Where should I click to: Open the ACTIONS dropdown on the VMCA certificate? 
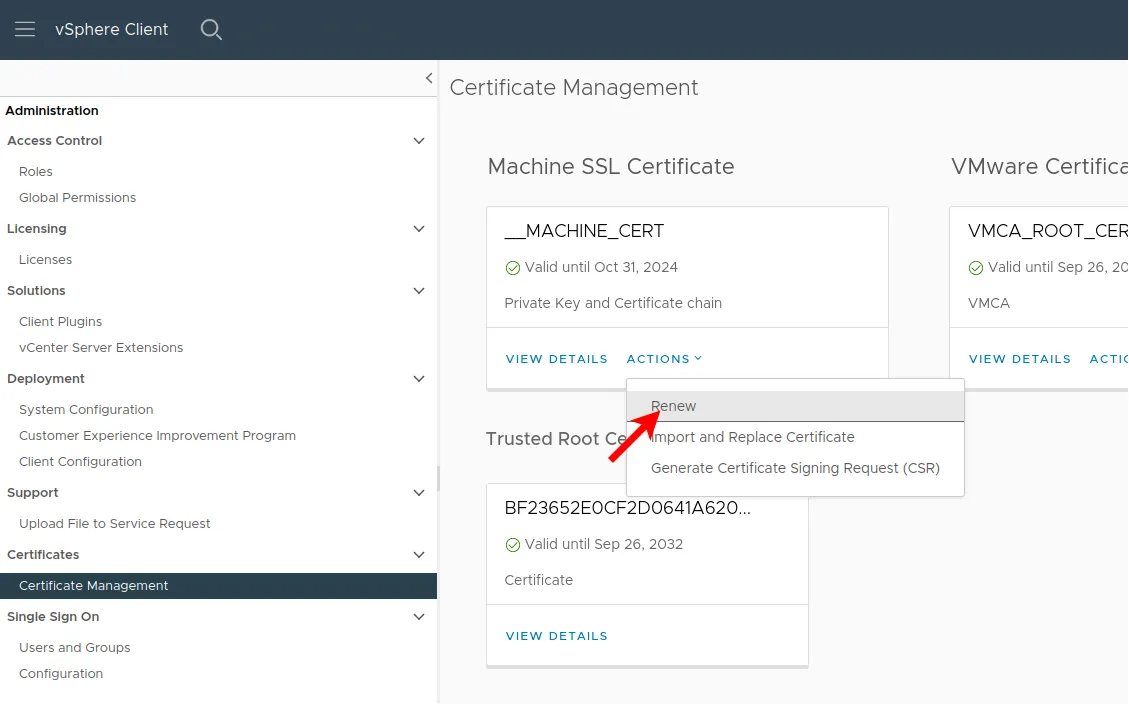click(x=1110, y=359)
